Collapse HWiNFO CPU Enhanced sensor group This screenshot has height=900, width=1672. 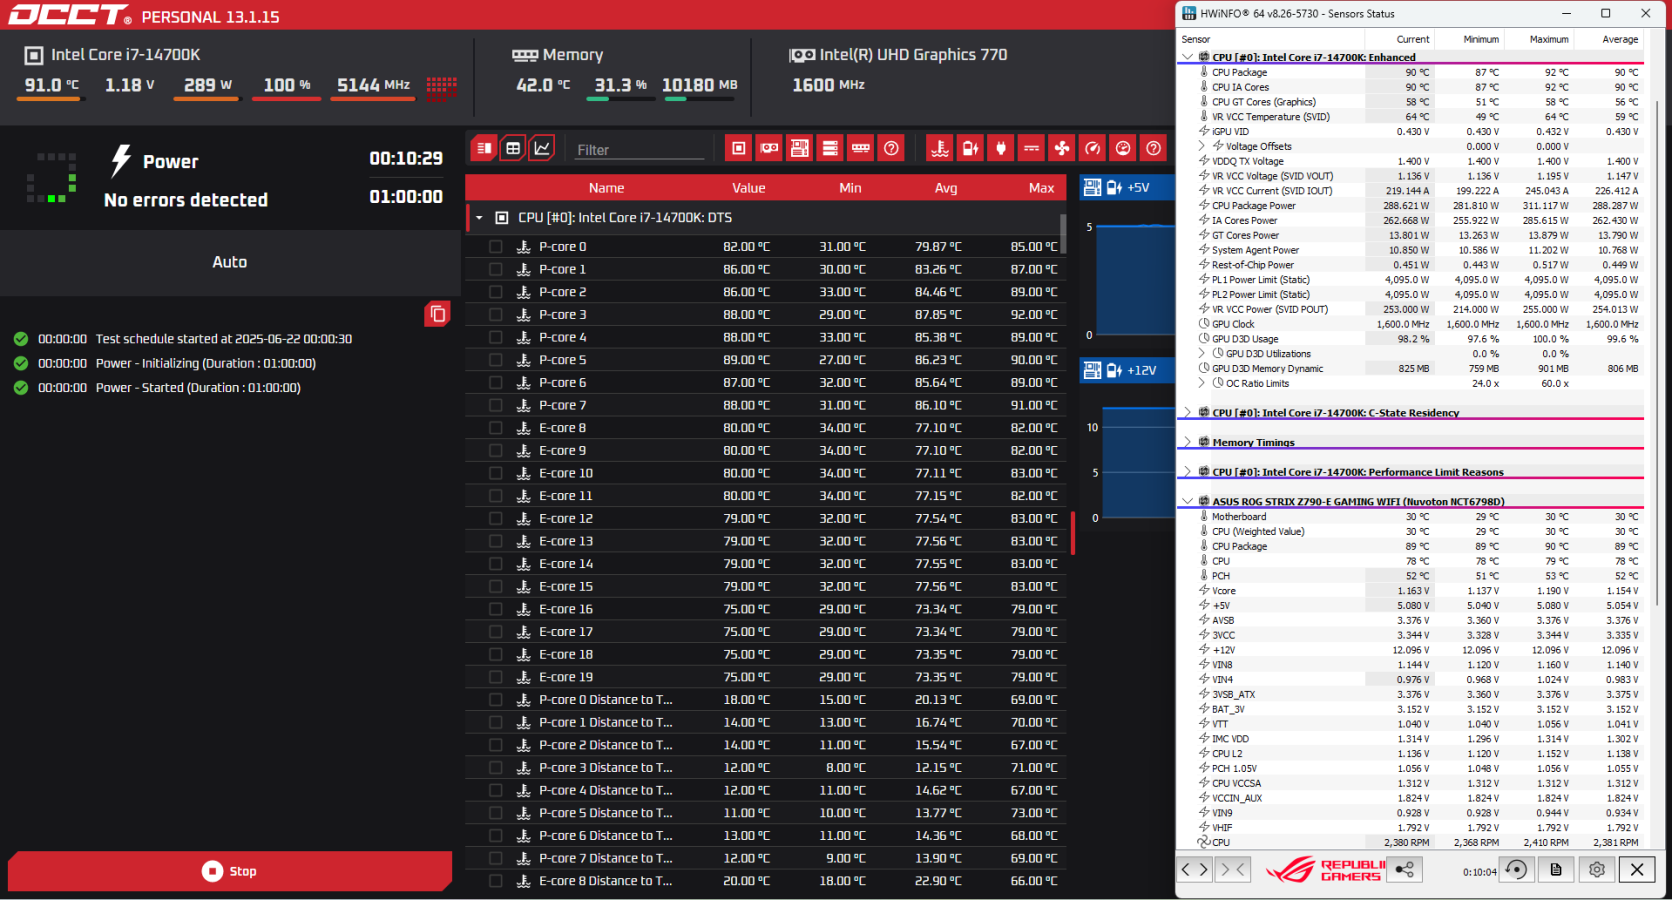1187,57
